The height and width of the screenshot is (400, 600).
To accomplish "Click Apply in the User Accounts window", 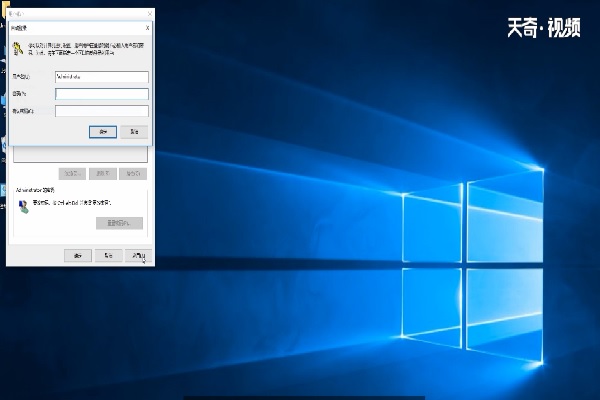I will coord(138,255).
